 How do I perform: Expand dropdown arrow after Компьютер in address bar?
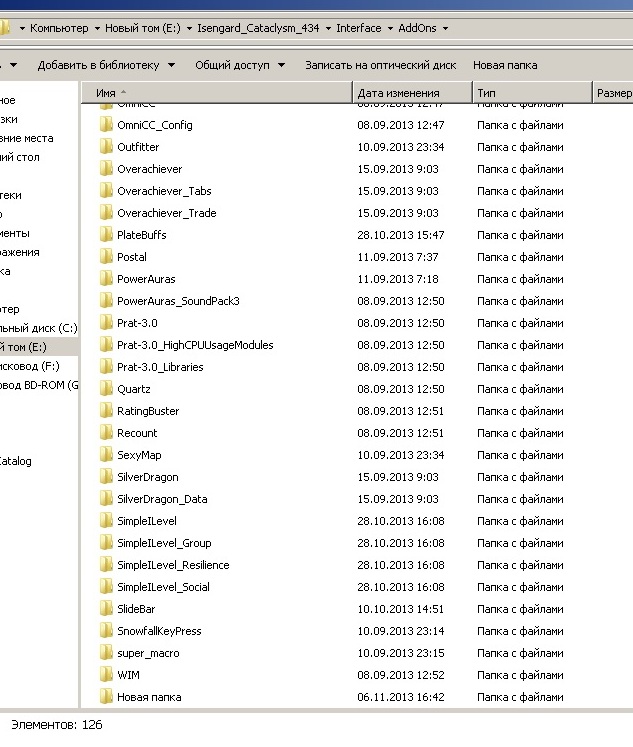(97, 29)
